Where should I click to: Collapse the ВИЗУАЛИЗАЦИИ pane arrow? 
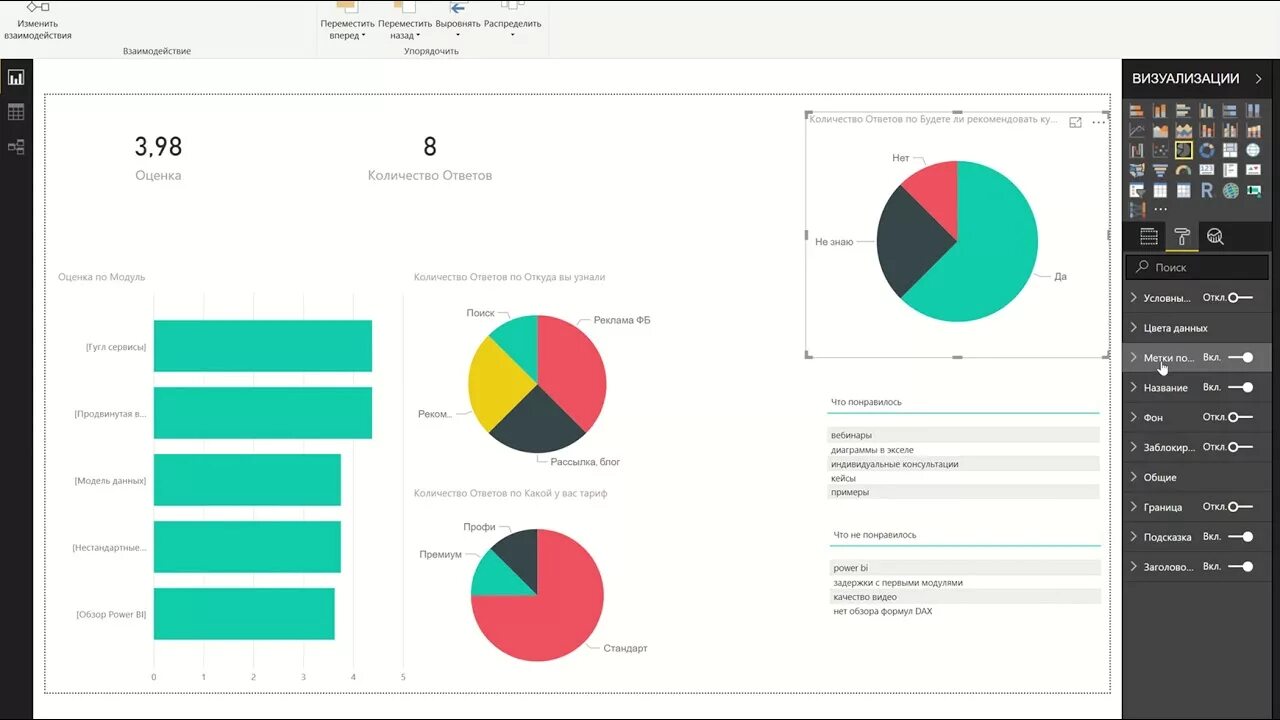point(1259,78)
